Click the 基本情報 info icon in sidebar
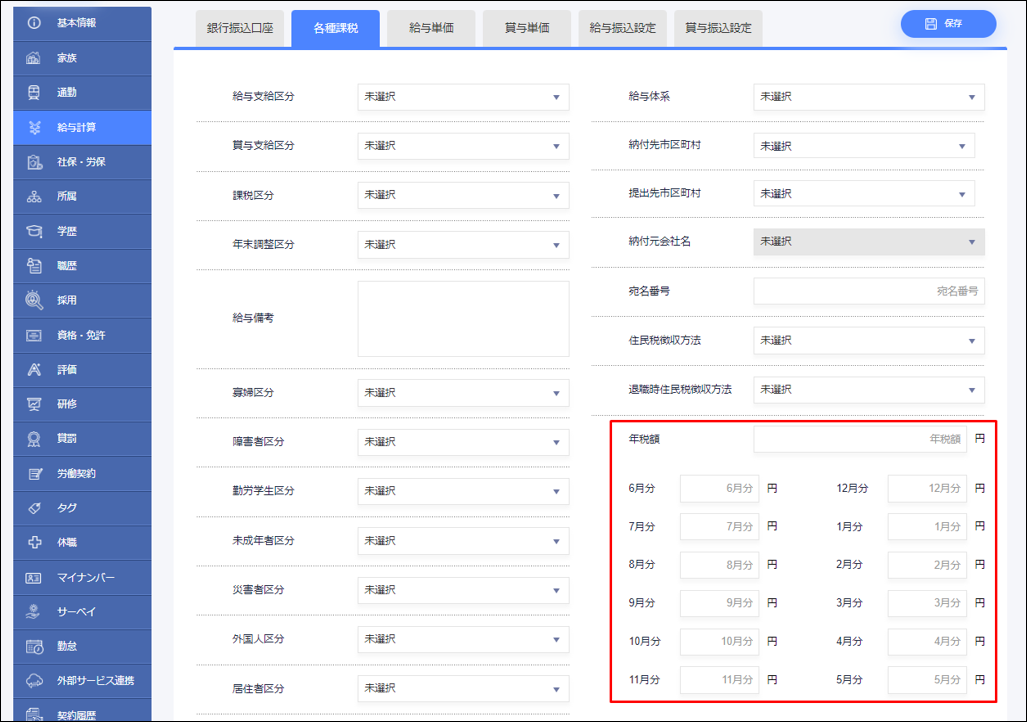1027x722 pixels. tap(34, 23)
